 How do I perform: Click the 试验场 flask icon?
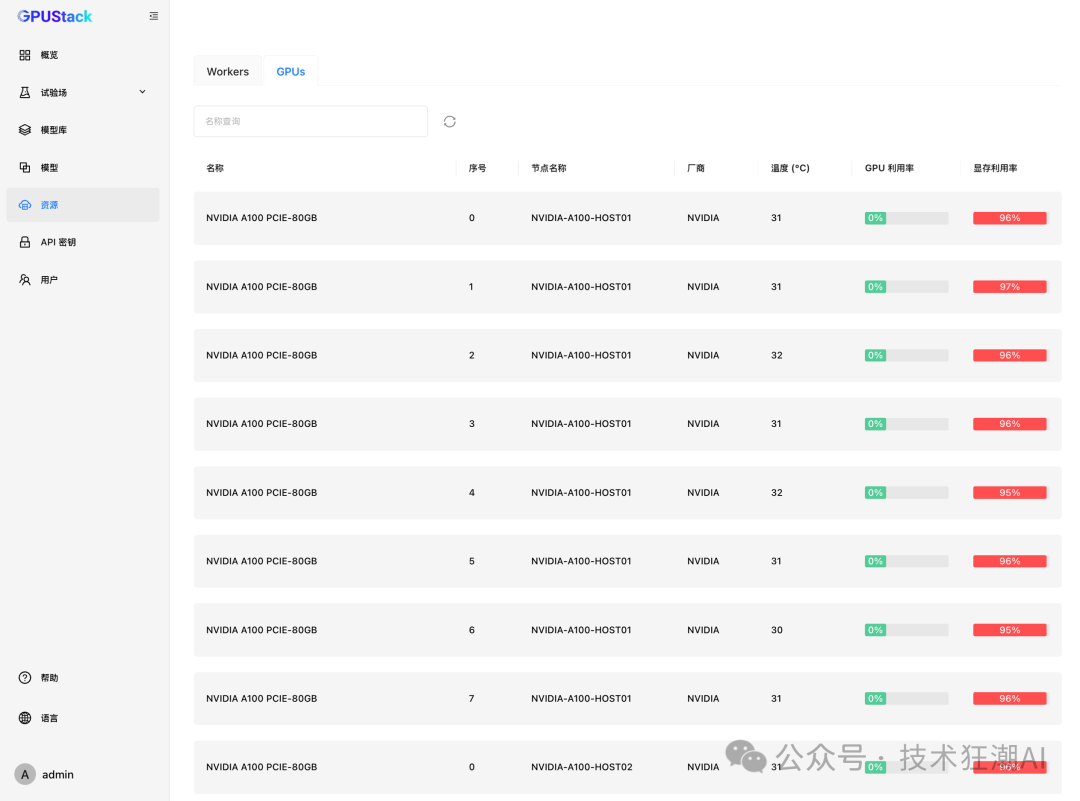(x=25, y=92)
